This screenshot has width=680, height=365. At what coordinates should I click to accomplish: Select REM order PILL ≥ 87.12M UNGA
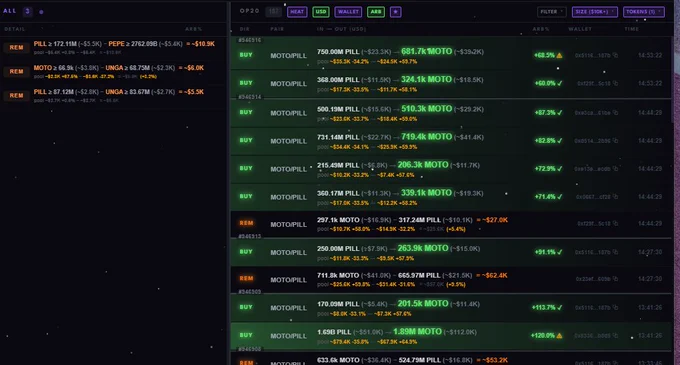tap(114, 95)
